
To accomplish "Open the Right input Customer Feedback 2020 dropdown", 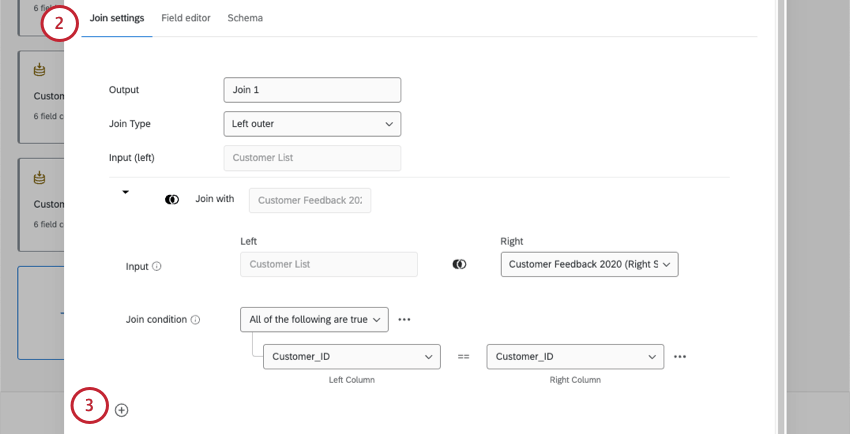I will pyautogui.click(x=589, y=264).
